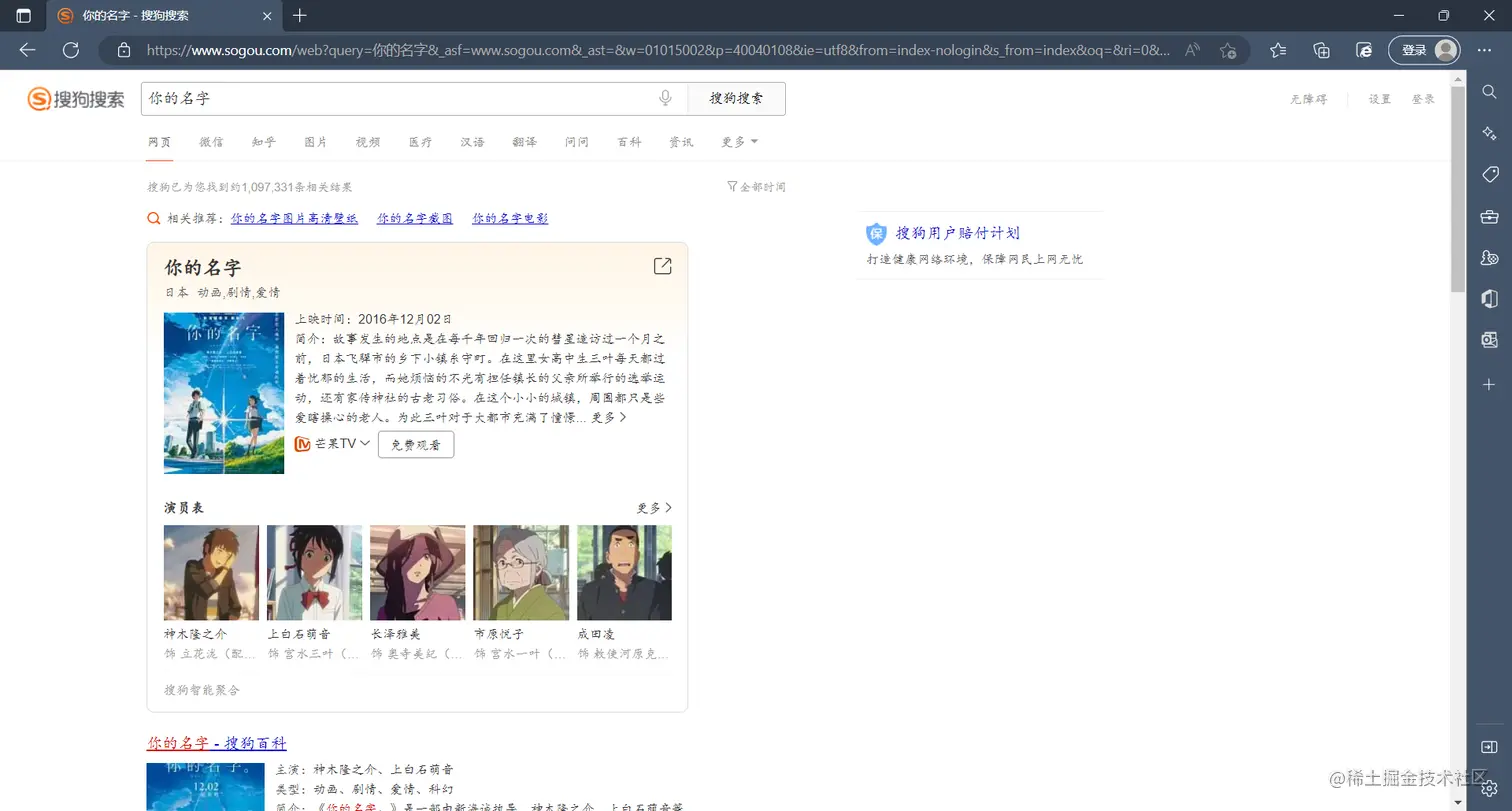Open the tab actions menu icon

[x=24, y=16]
